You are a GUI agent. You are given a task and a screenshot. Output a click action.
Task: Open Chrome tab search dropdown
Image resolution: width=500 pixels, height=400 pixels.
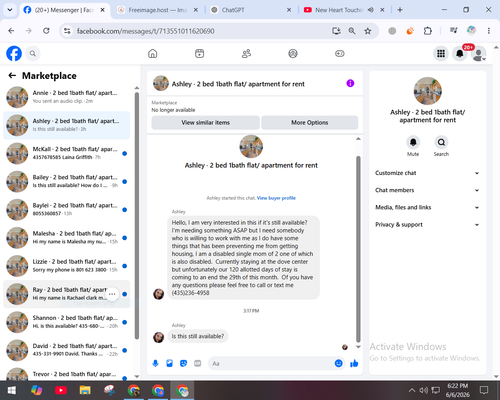click(10, 10)
